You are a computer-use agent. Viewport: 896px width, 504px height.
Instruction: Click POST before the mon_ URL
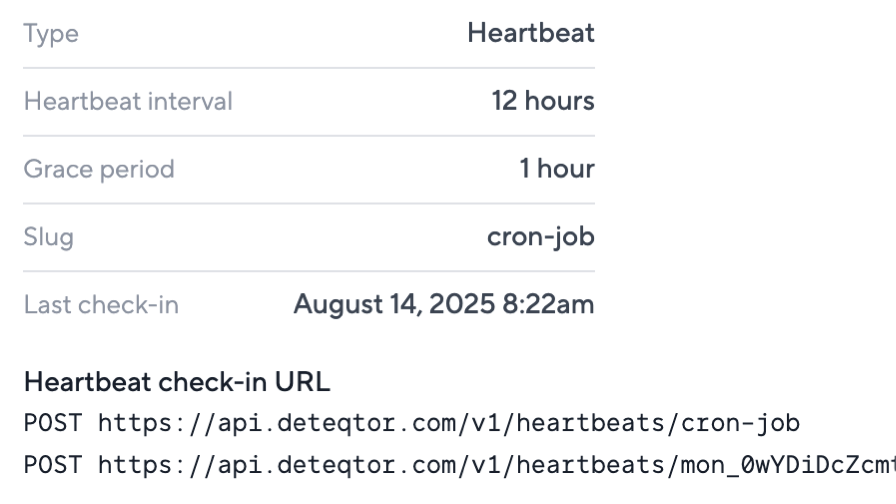(53, 465)
